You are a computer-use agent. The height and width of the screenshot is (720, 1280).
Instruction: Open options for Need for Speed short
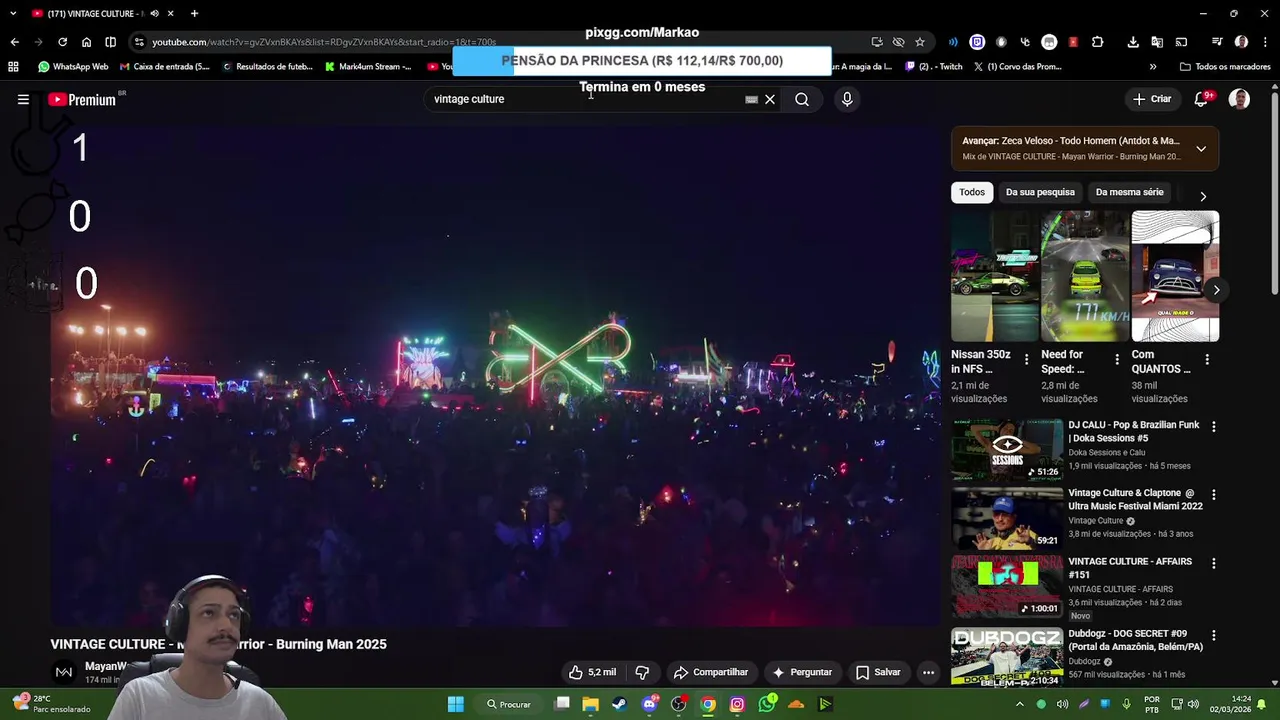pos(1117,360)
